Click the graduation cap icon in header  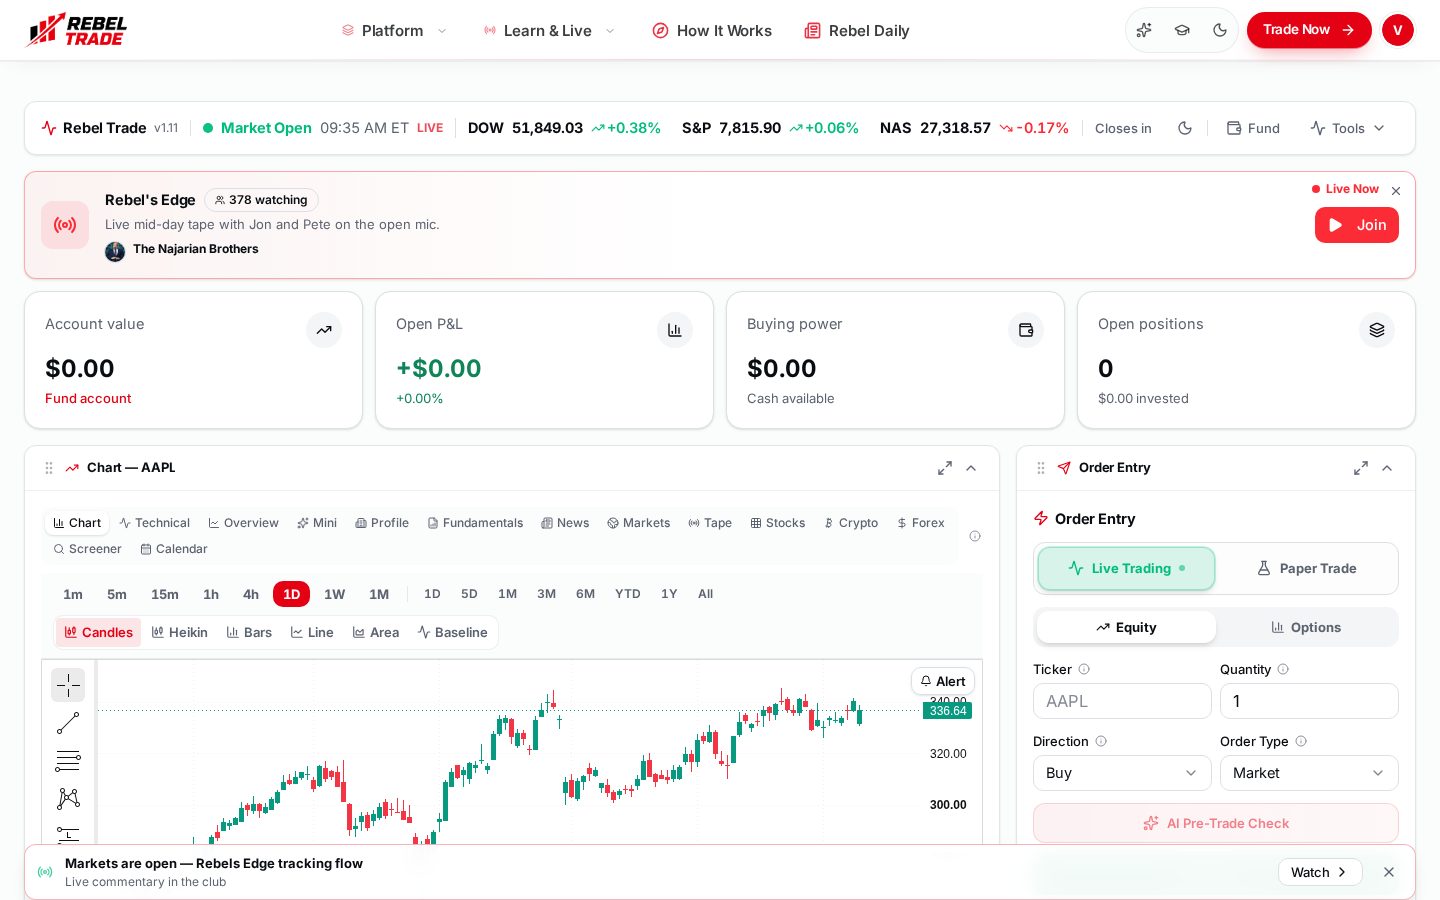click(1182, 30)
